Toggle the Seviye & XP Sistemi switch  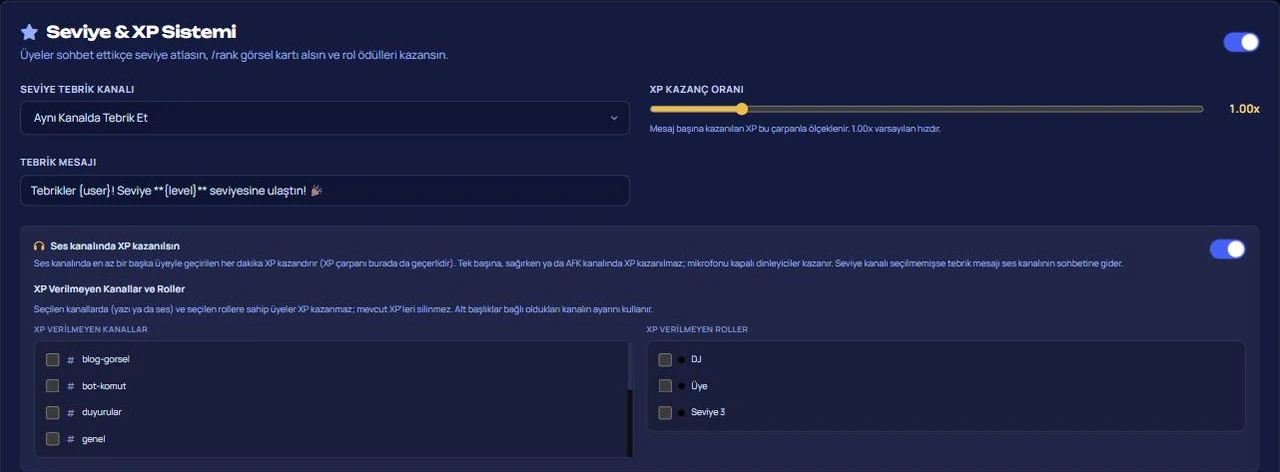(x=1241, y=42)
